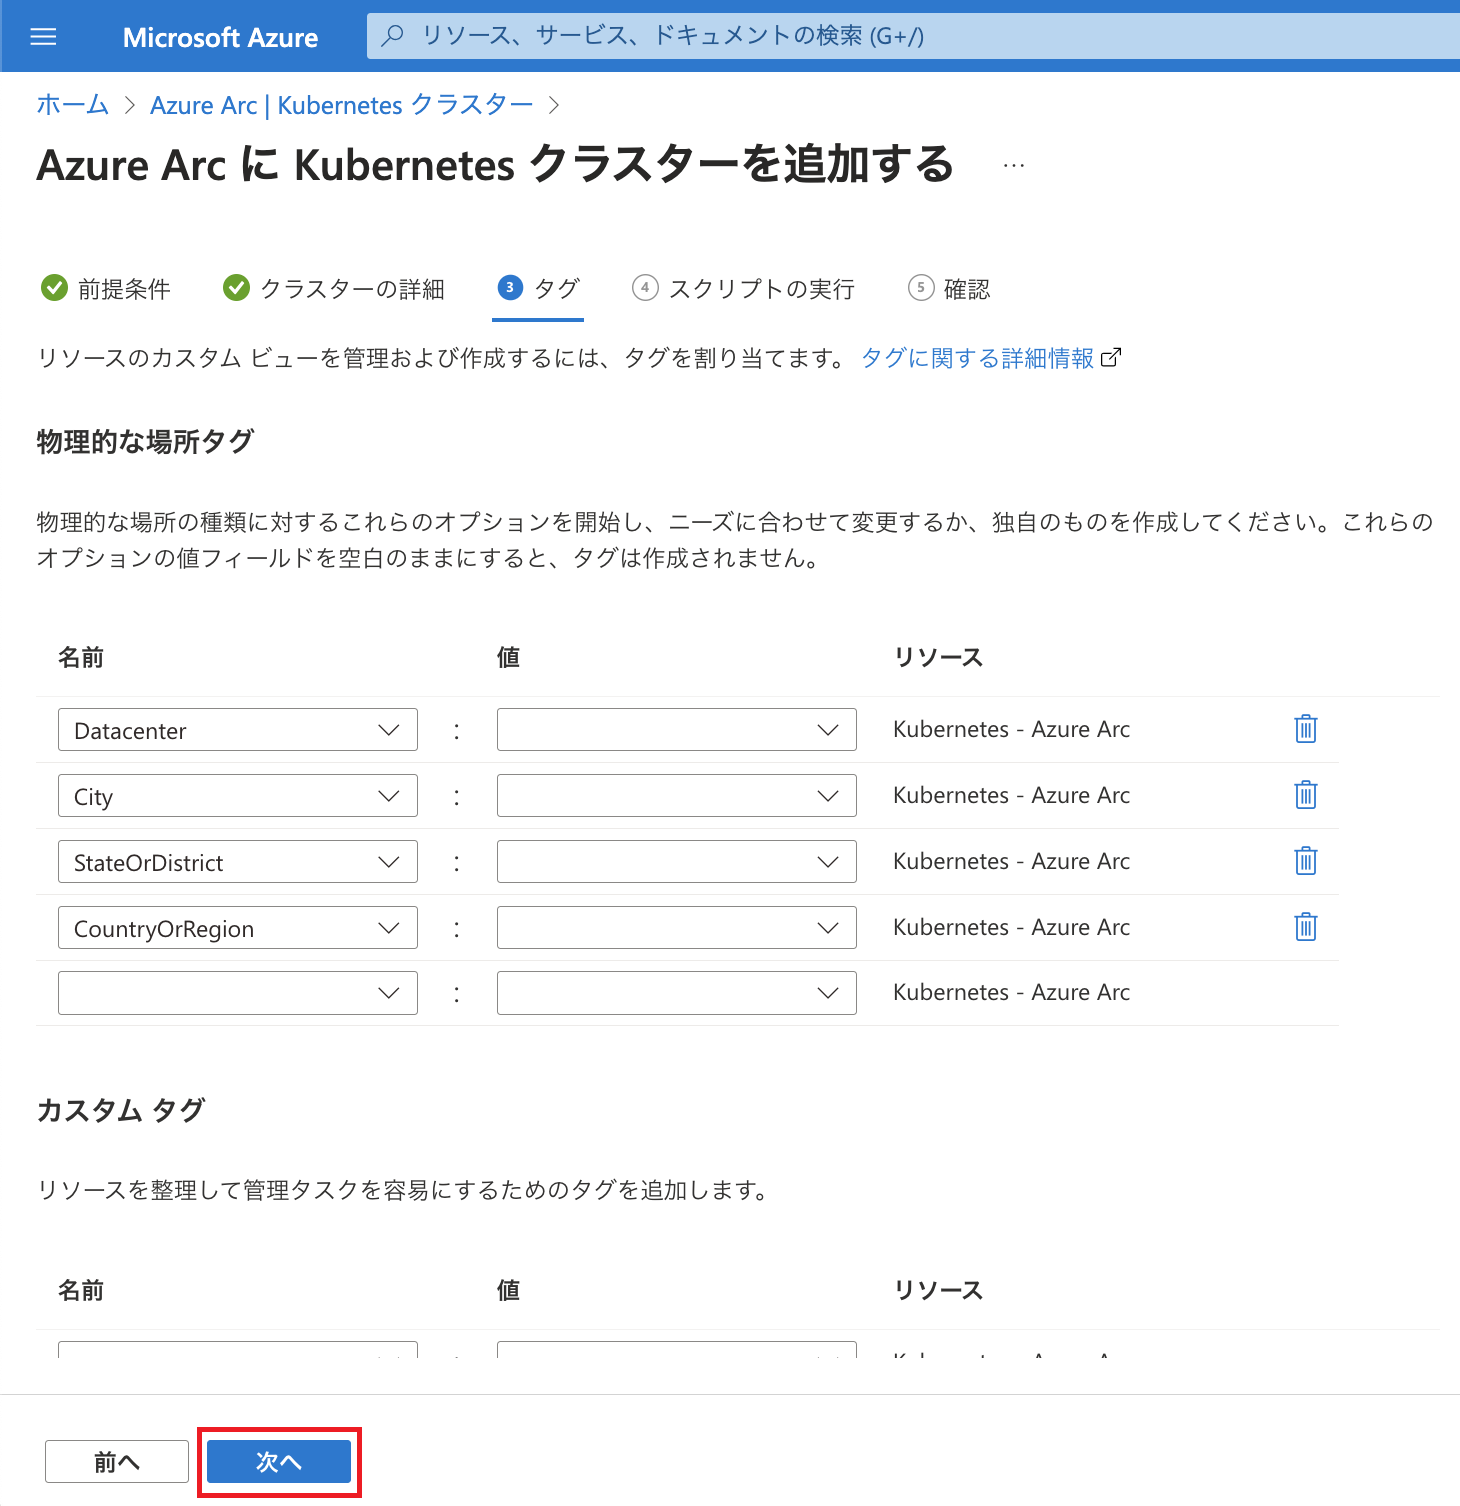The image size is (1460, 1506).
Task: Open the value dropdown for City
Action: (677, 796)
